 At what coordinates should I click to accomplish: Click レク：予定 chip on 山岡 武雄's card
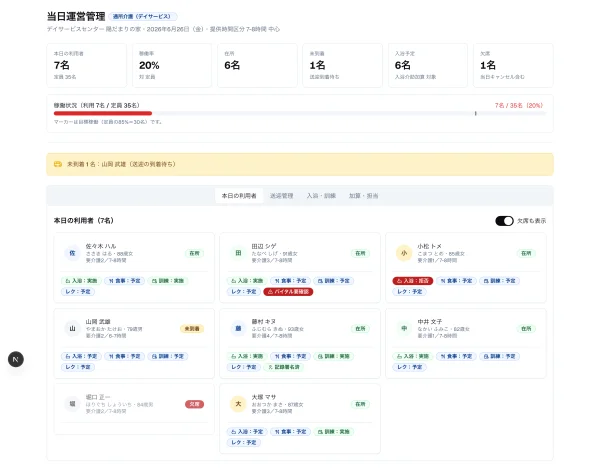click(x=78, y=367)
